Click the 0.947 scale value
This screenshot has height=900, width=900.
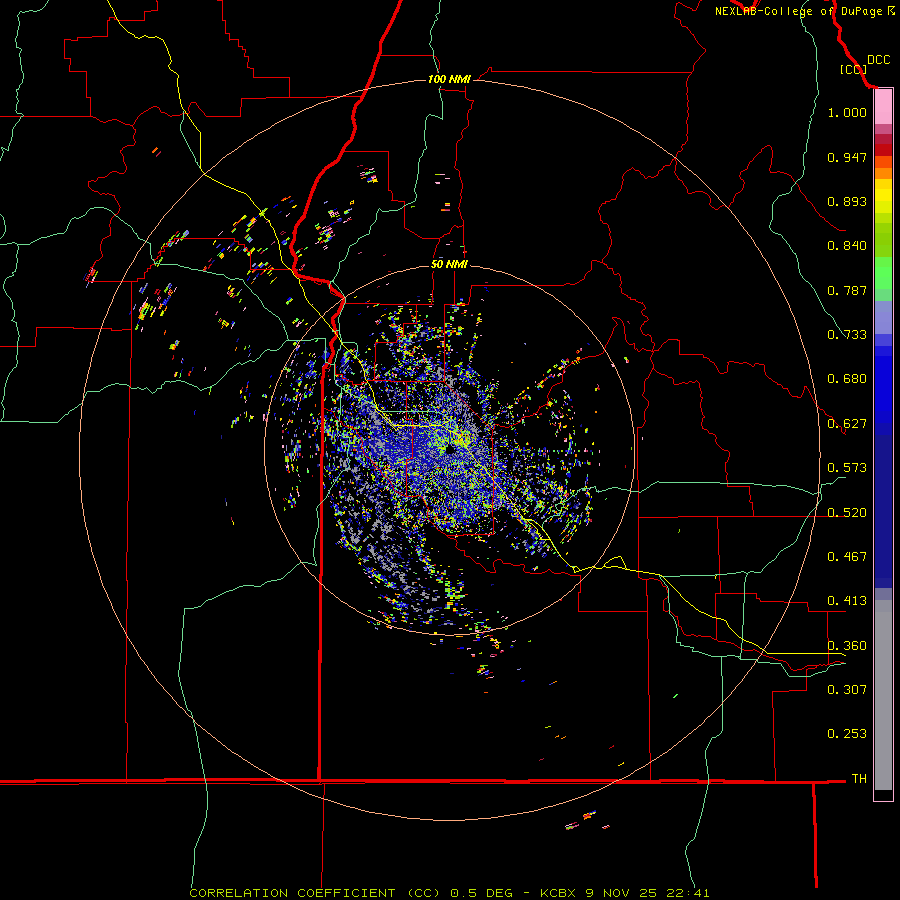[847, 157]
